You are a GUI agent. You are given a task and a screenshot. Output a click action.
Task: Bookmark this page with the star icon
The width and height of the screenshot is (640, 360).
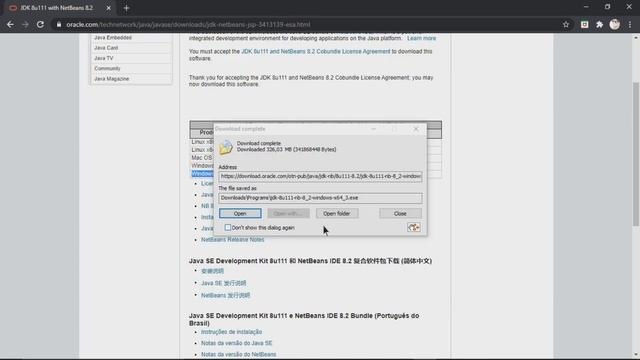pos(566,24)
